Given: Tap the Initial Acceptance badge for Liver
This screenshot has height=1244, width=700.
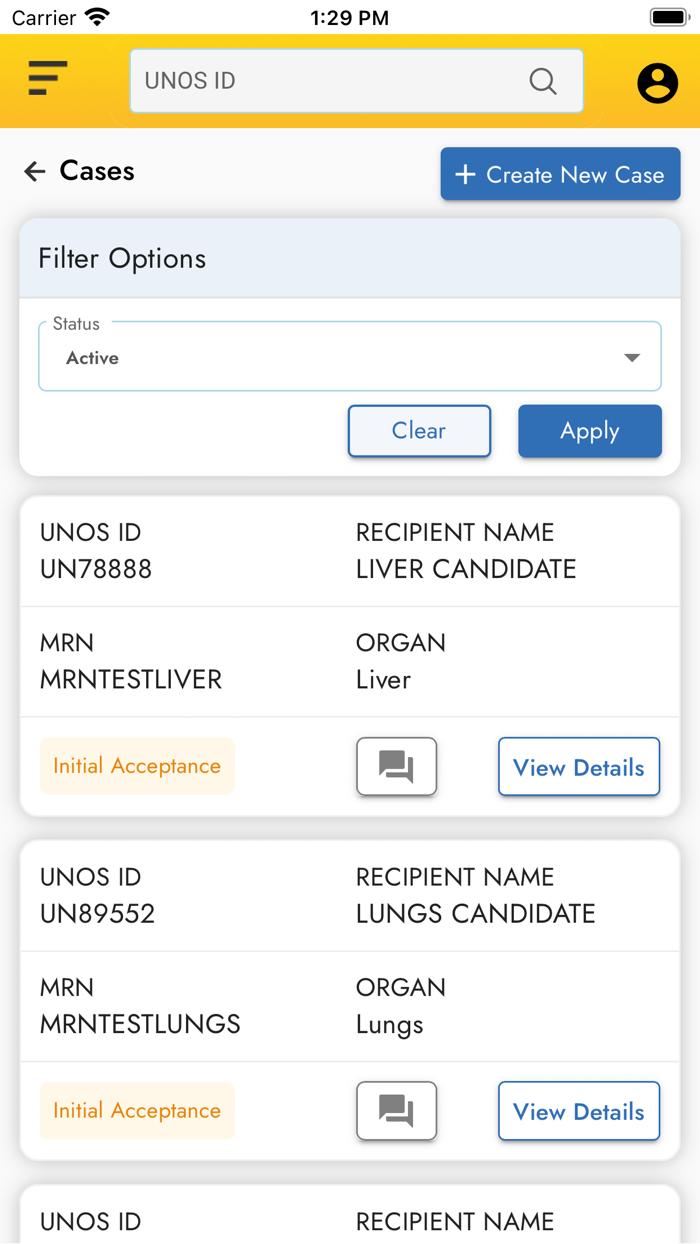Looking at the screenshot, I should click(x=137, y=767).
